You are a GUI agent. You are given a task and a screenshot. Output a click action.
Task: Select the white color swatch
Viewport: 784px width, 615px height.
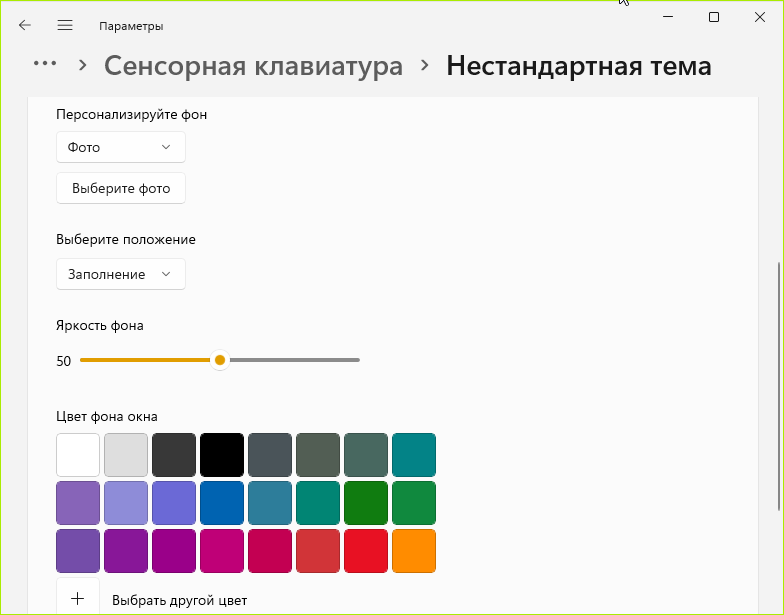click(x=78, y=455)
